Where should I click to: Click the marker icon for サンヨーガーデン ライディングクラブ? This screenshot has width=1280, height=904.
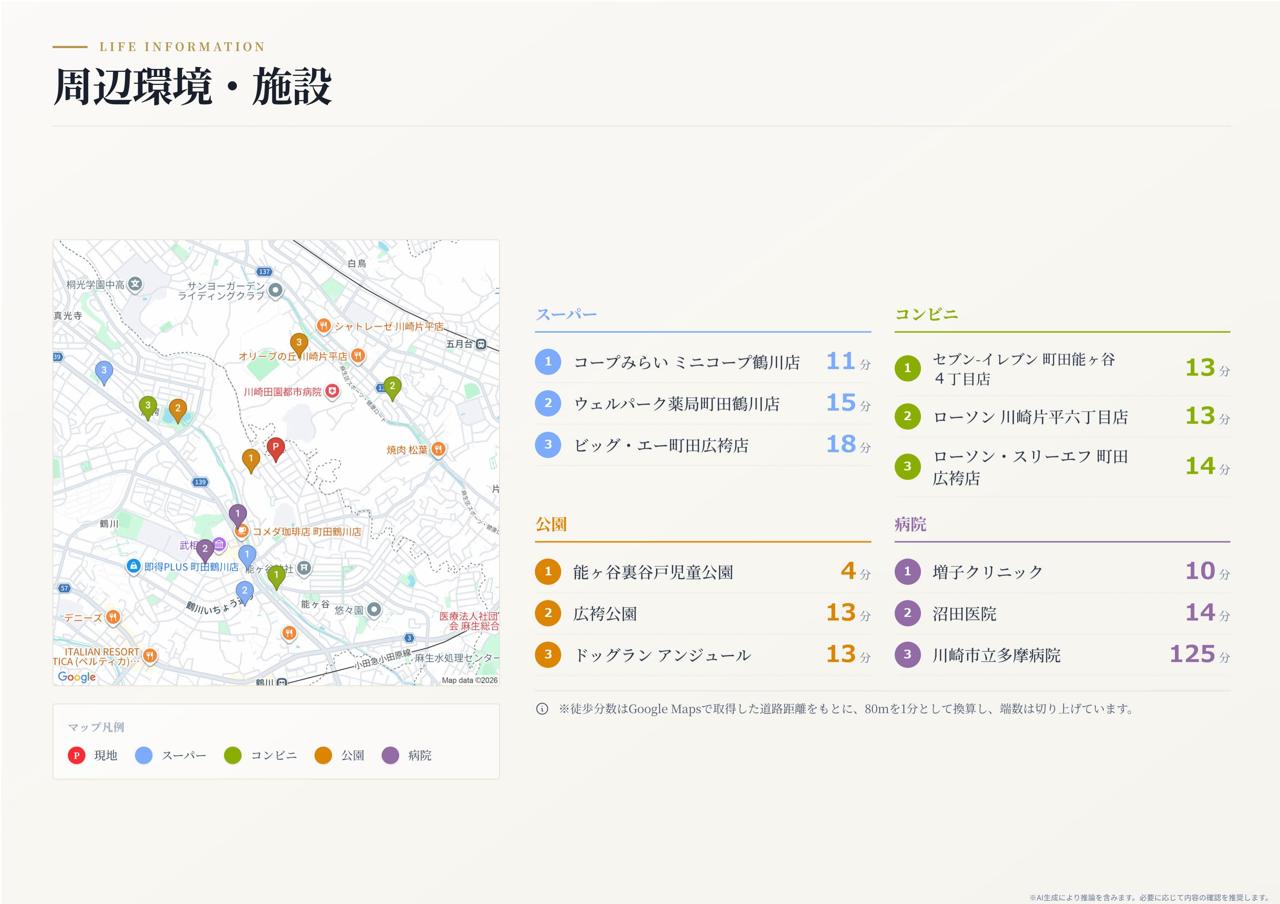click(x=276, y=290)
